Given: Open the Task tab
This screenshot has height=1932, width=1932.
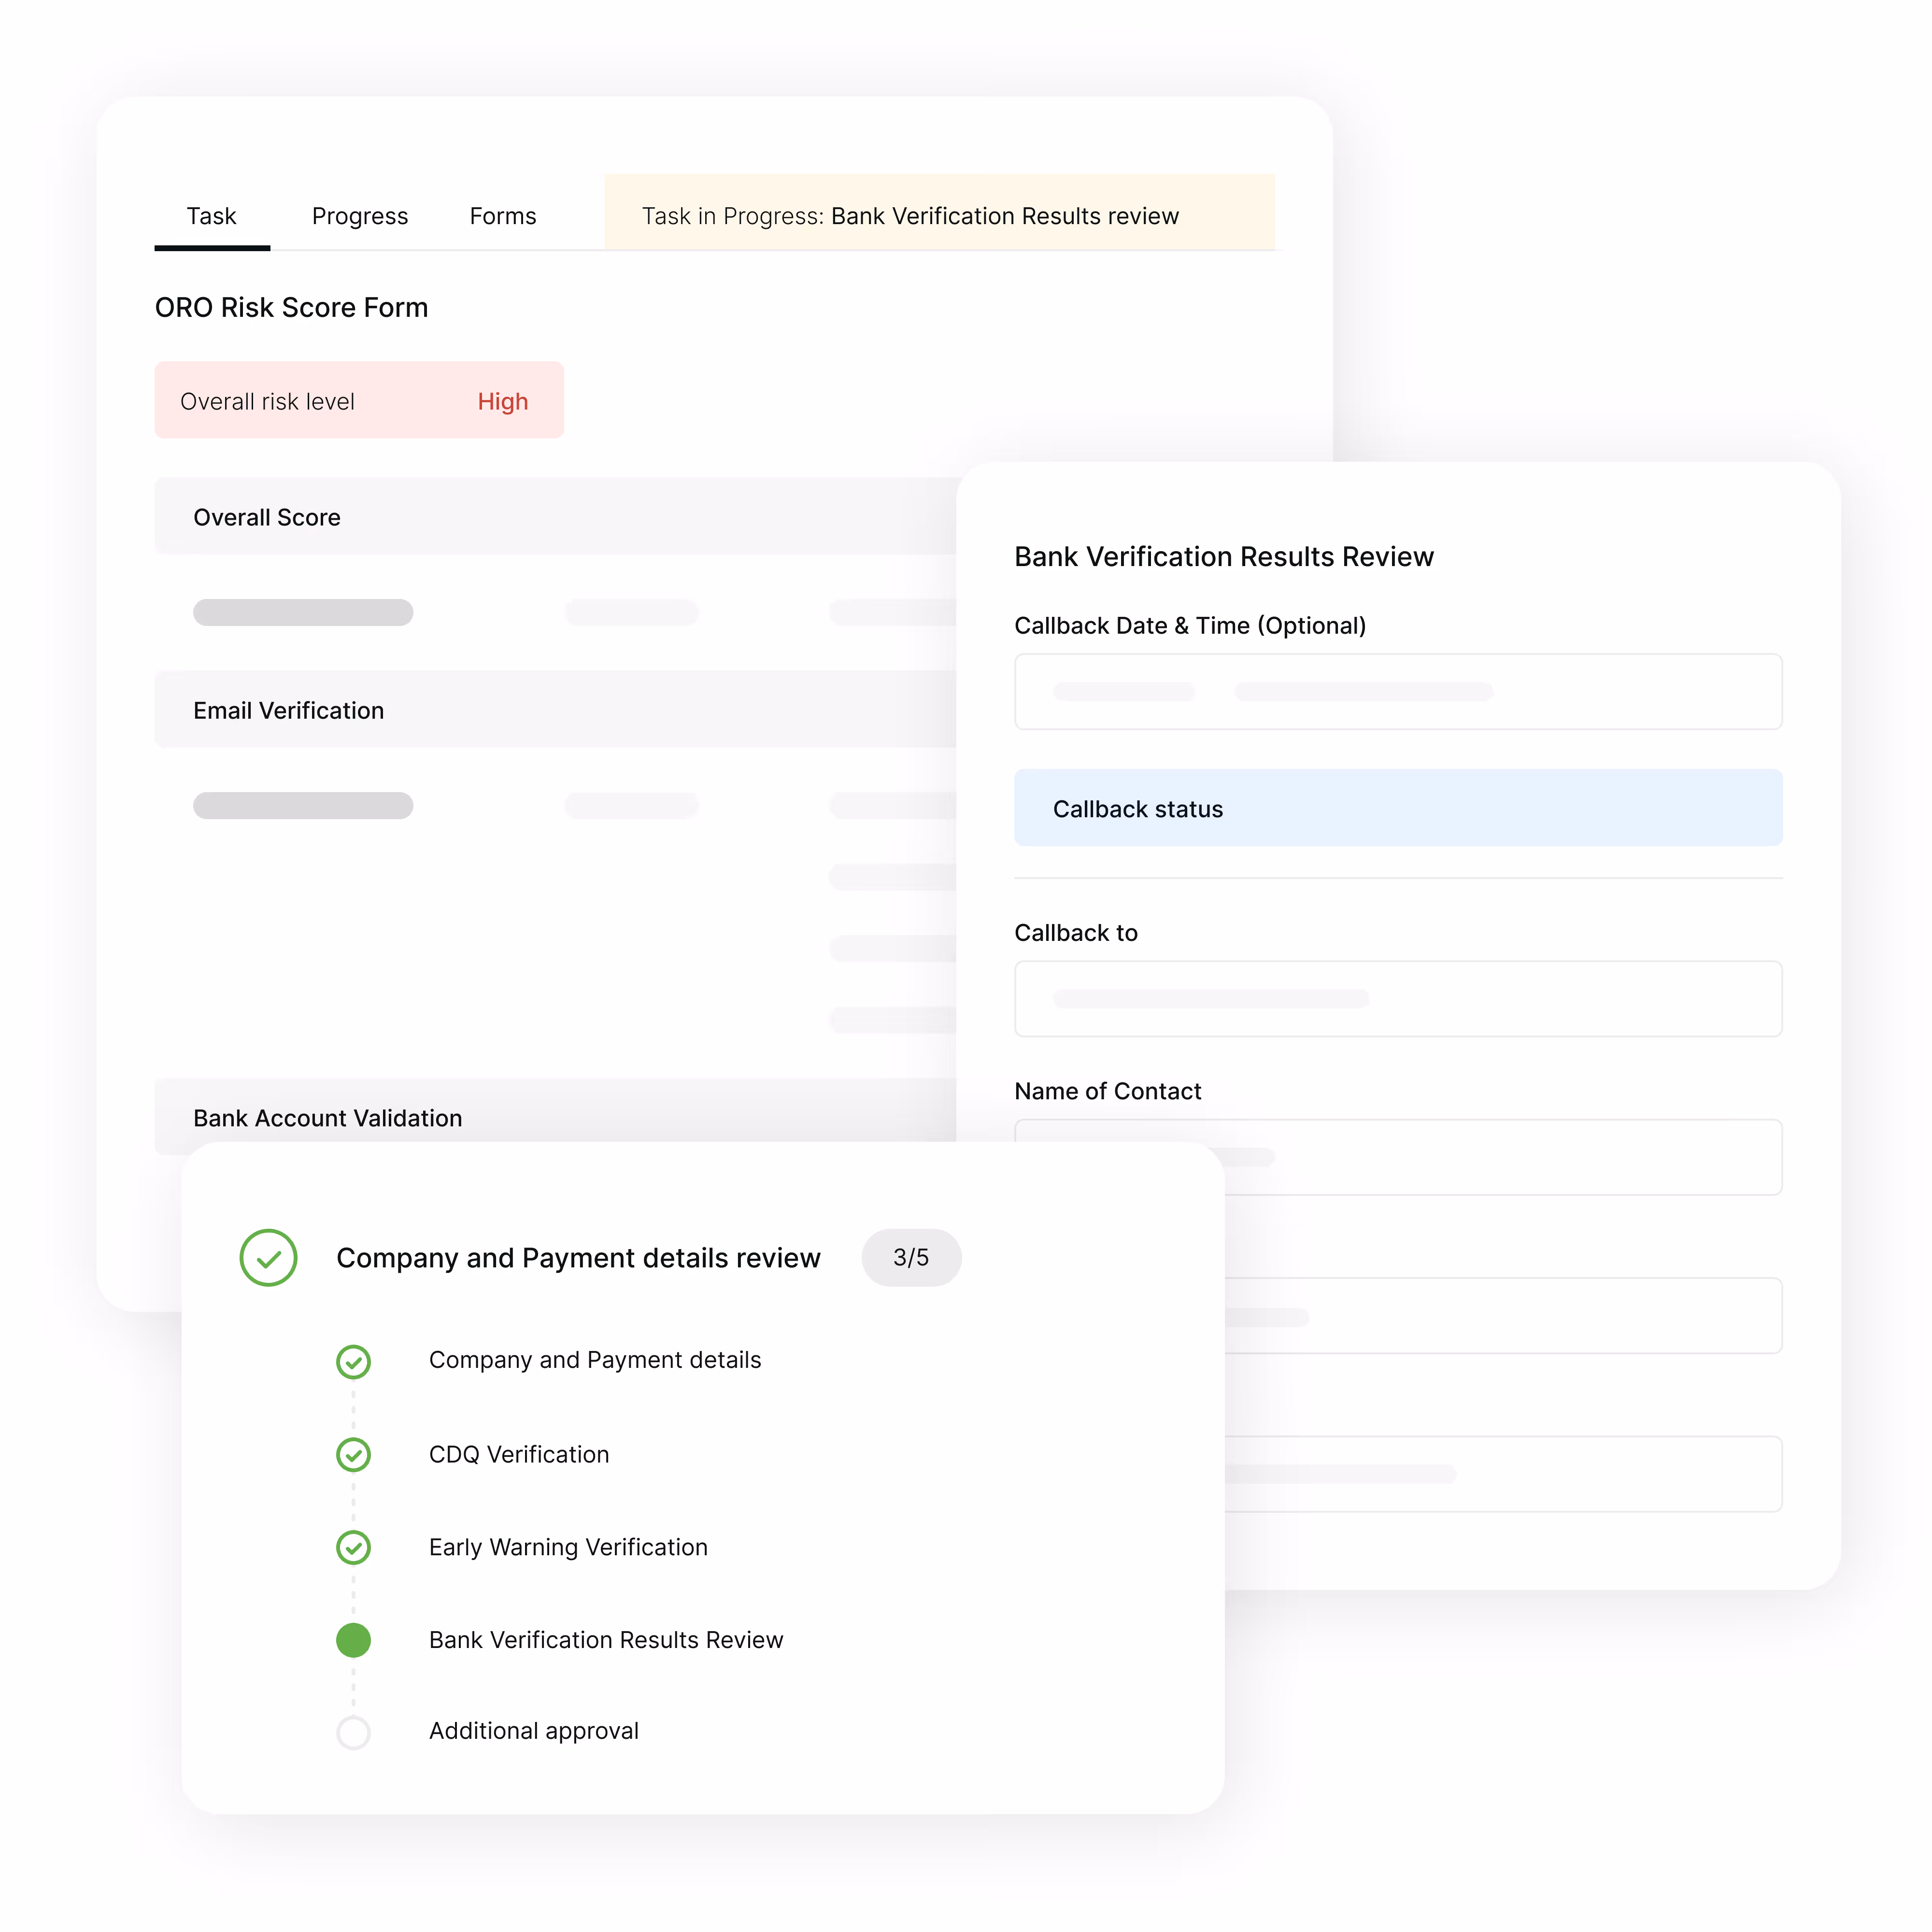Looking at the screenshot, I should click(211, 216).
